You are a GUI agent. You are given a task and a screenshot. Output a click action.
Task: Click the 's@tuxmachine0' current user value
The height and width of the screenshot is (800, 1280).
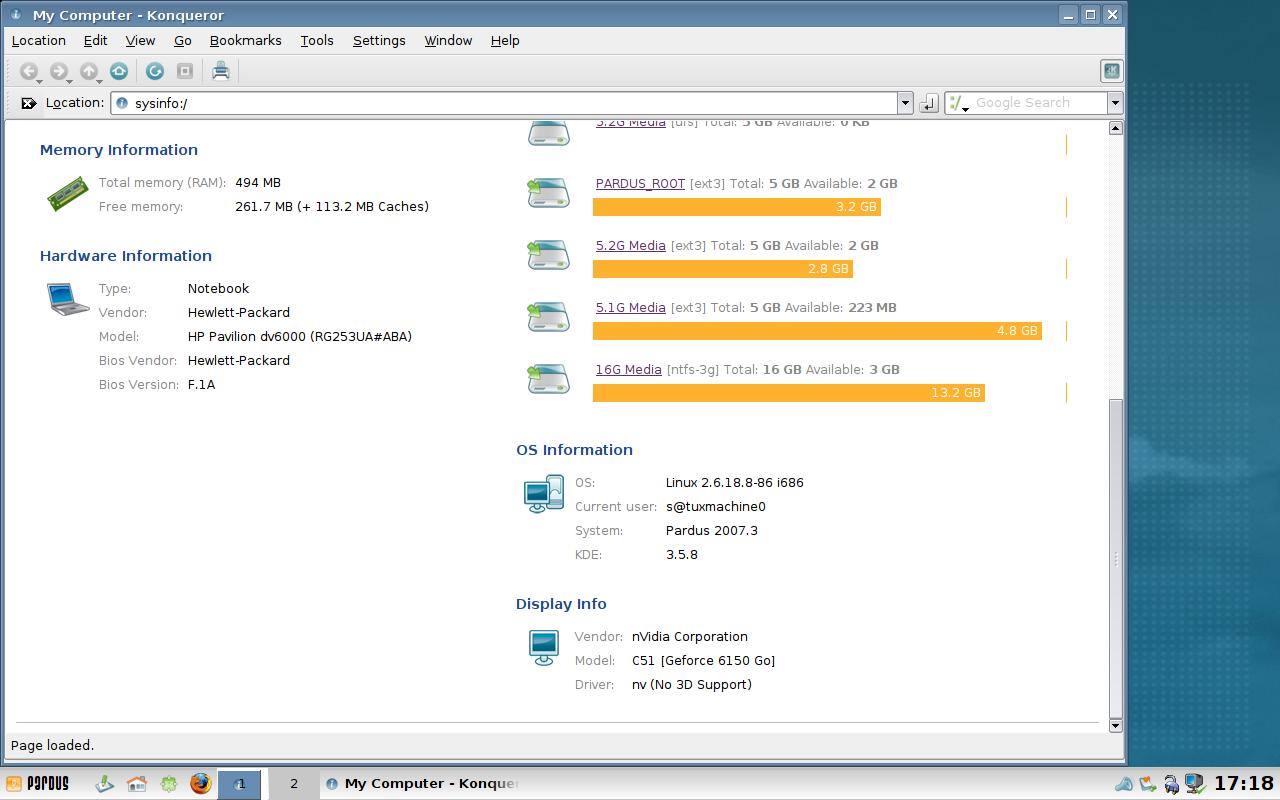716,507
